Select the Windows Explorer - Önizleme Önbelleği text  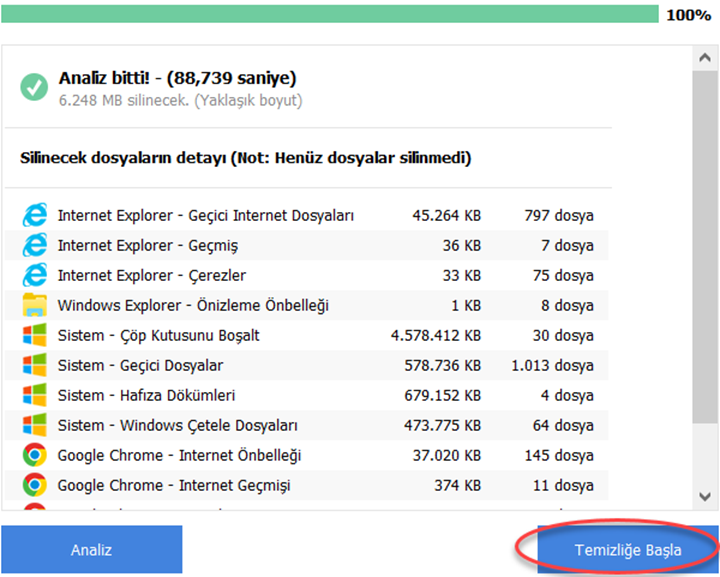point(193,305)
